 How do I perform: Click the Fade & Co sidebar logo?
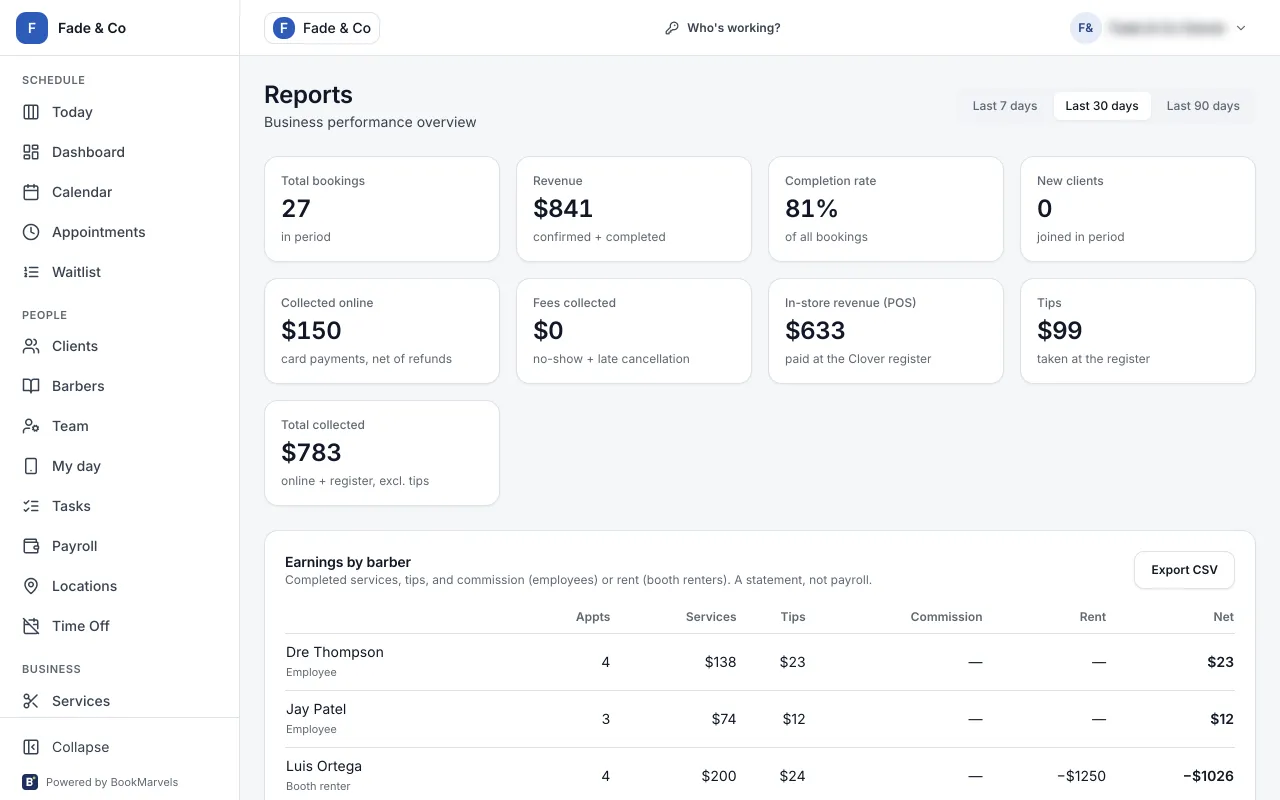point(32,28)
